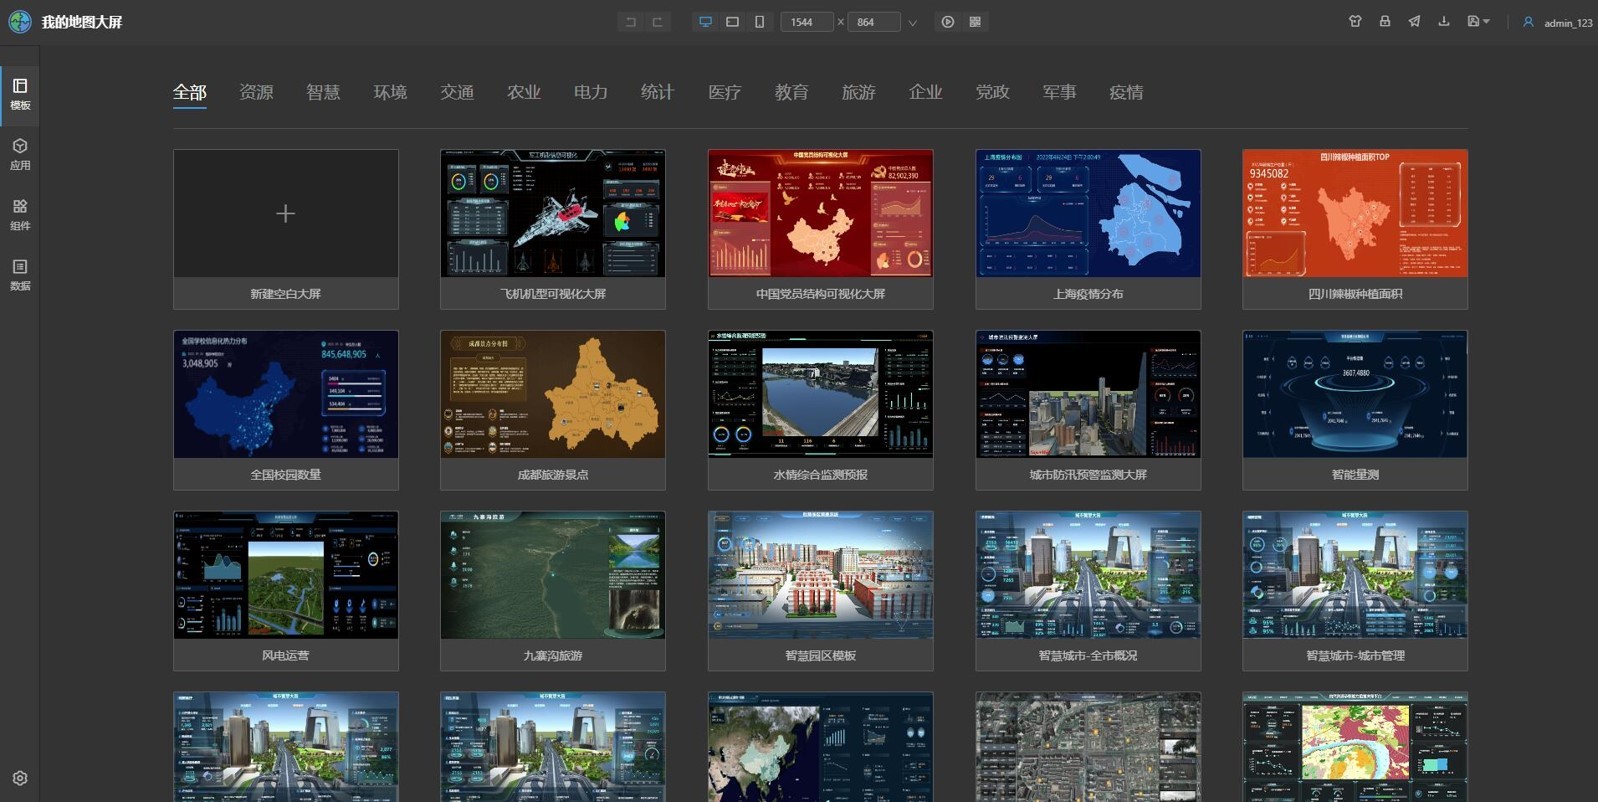Open the 城市防汛预警监测大屏 template thumbnail
Screen dimensions: 1598x802
pos(1088,394)
